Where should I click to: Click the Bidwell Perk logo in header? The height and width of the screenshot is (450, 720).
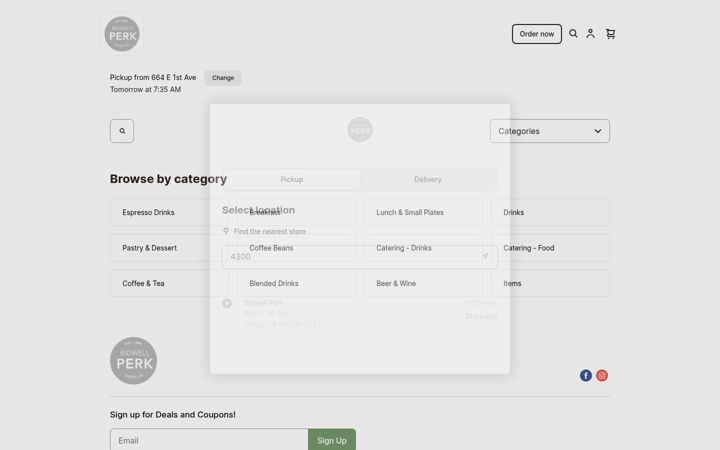tap(122, 34)
